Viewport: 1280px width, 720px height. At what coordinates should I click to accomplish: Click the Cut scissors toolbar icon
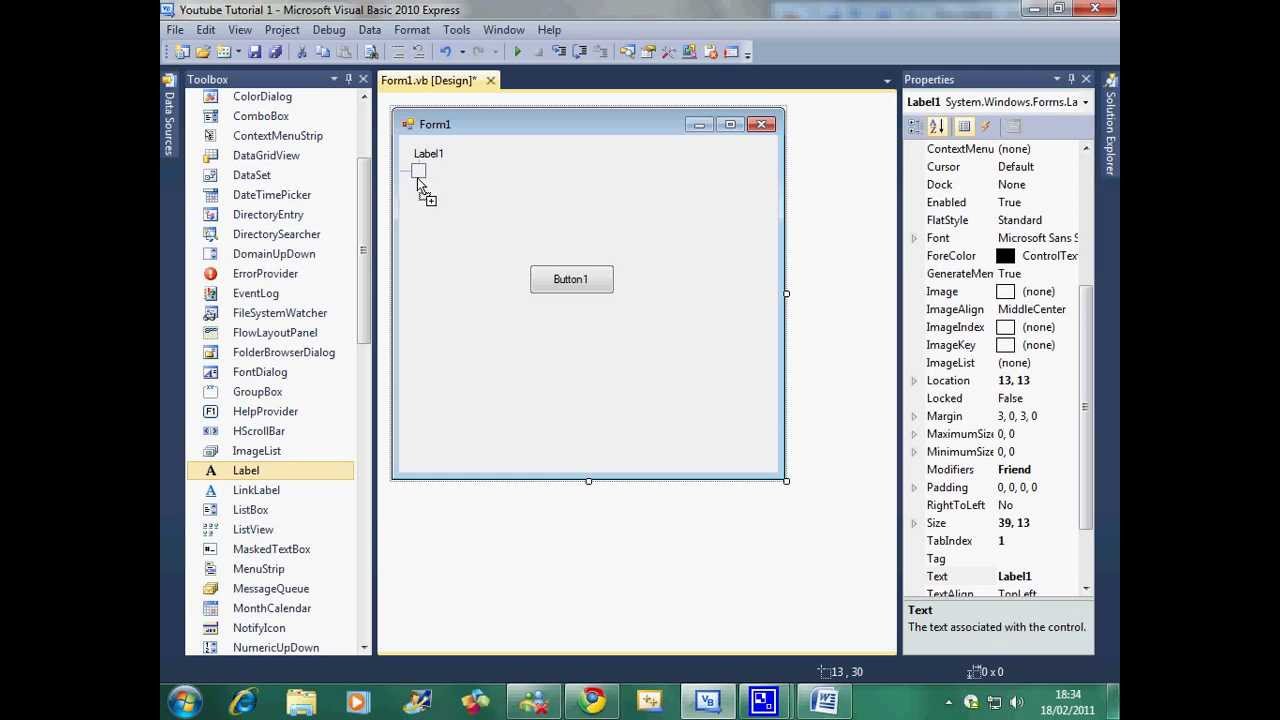click(x=301, y=52)
